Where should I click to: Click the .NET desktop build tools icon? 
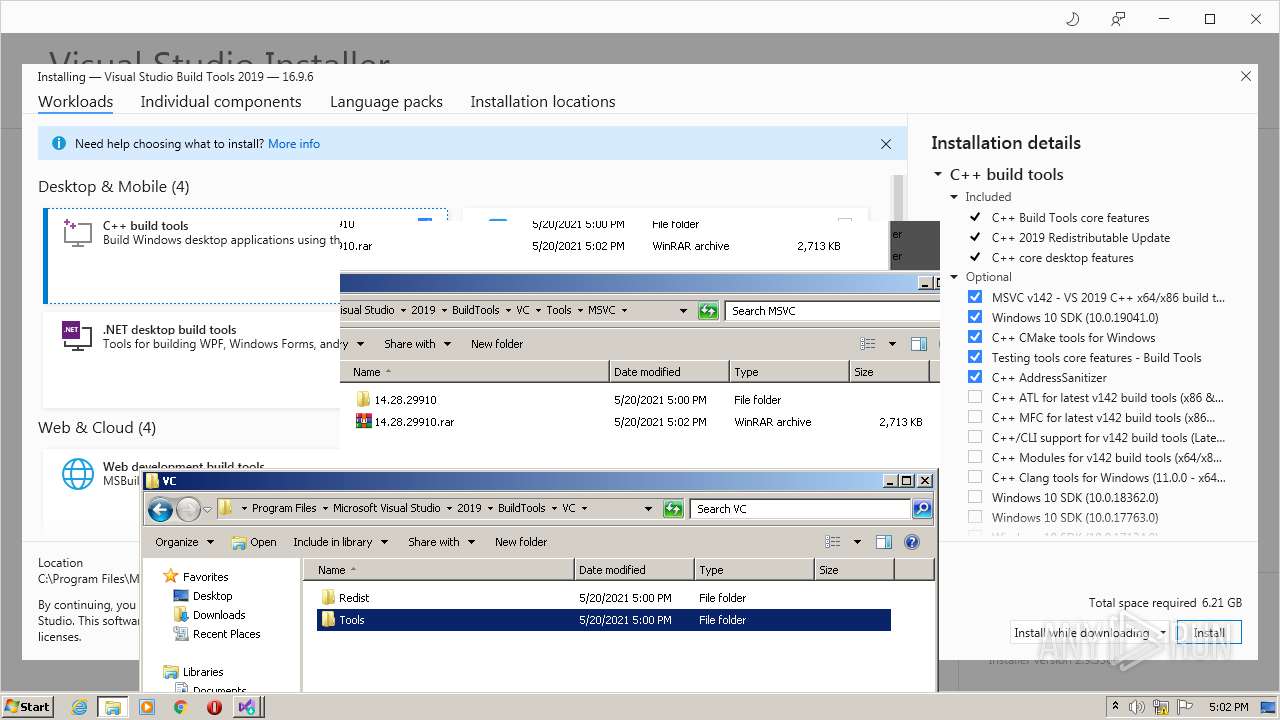point(77,336)
